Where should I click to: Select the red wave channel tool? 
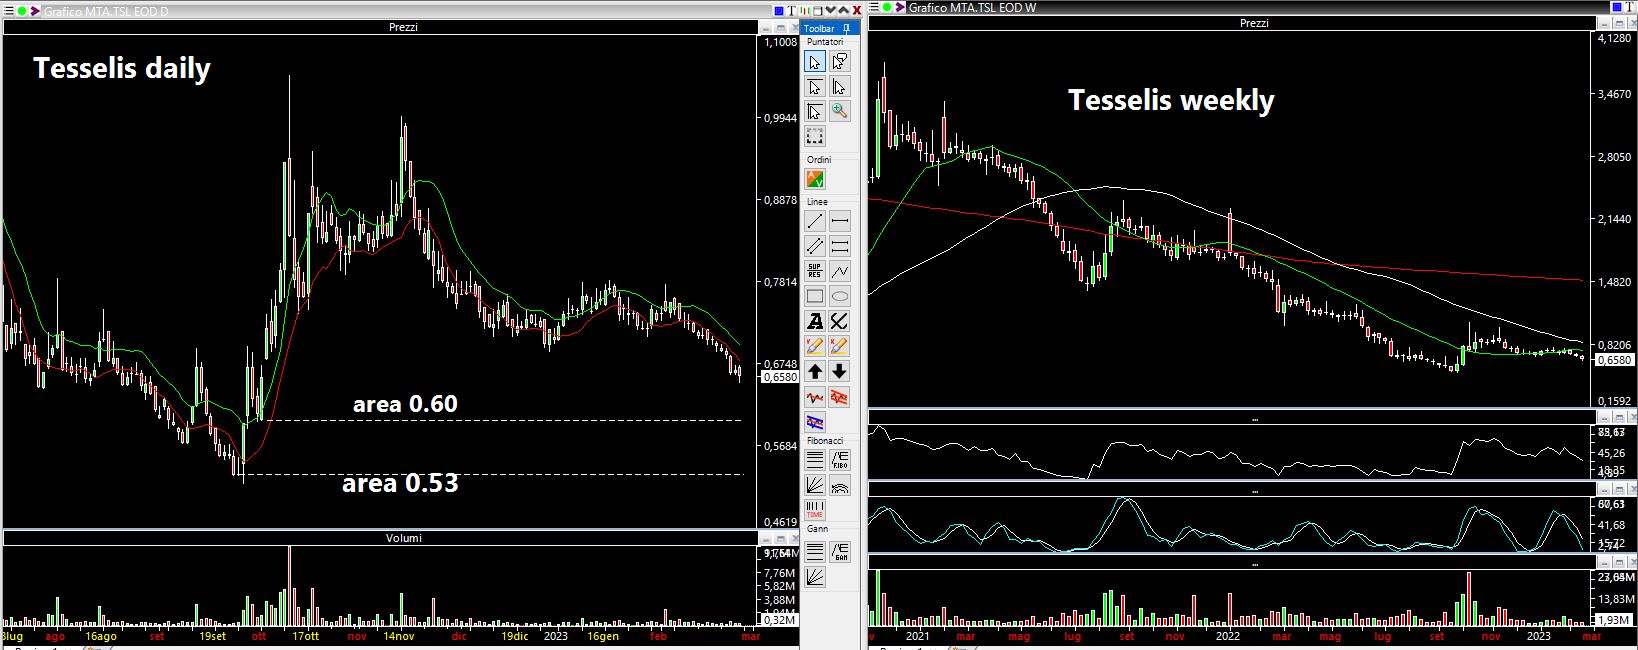(x=840, y=397)
